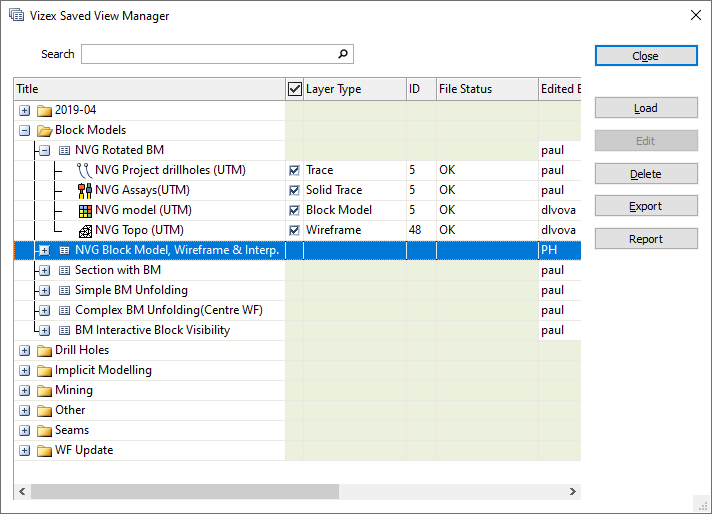Expand the Simple BM Unfolding view
The height and width of the screenshot is (516, 712).
[x=44, y=290]
